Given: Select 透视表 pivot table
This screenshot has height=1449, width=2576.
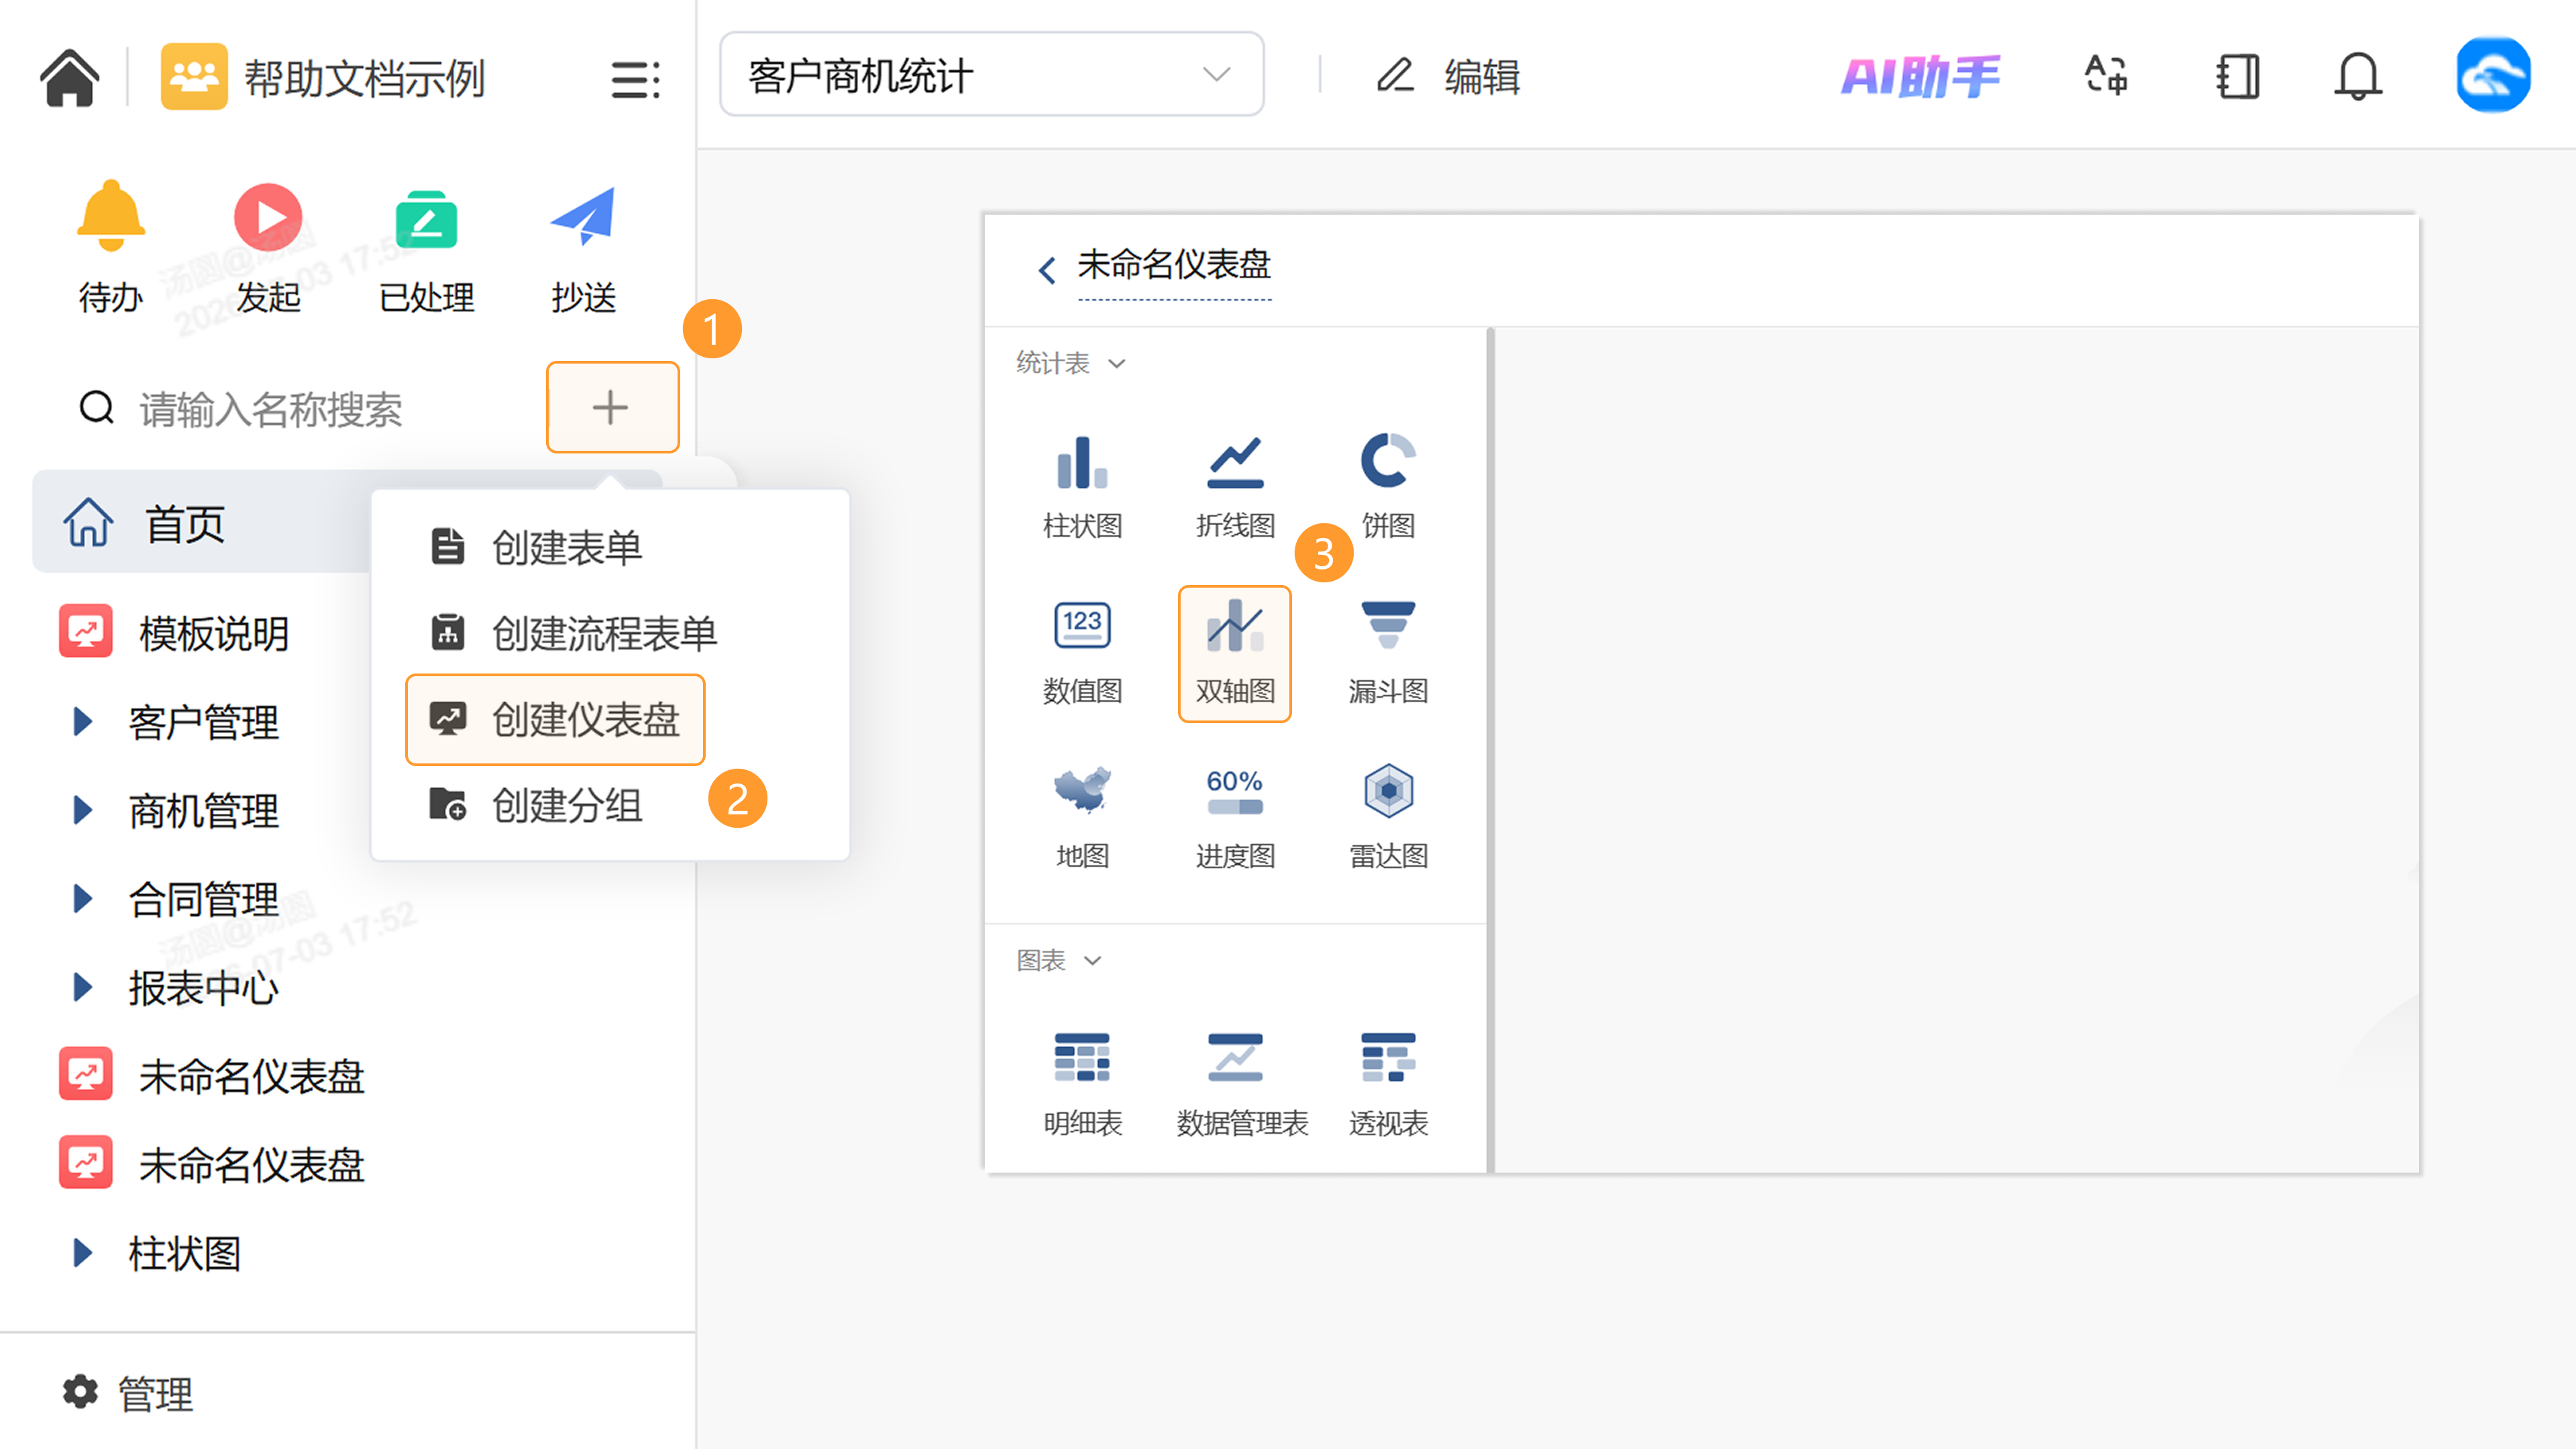Looking at the screenshot, I should tap(1388, 1085).
